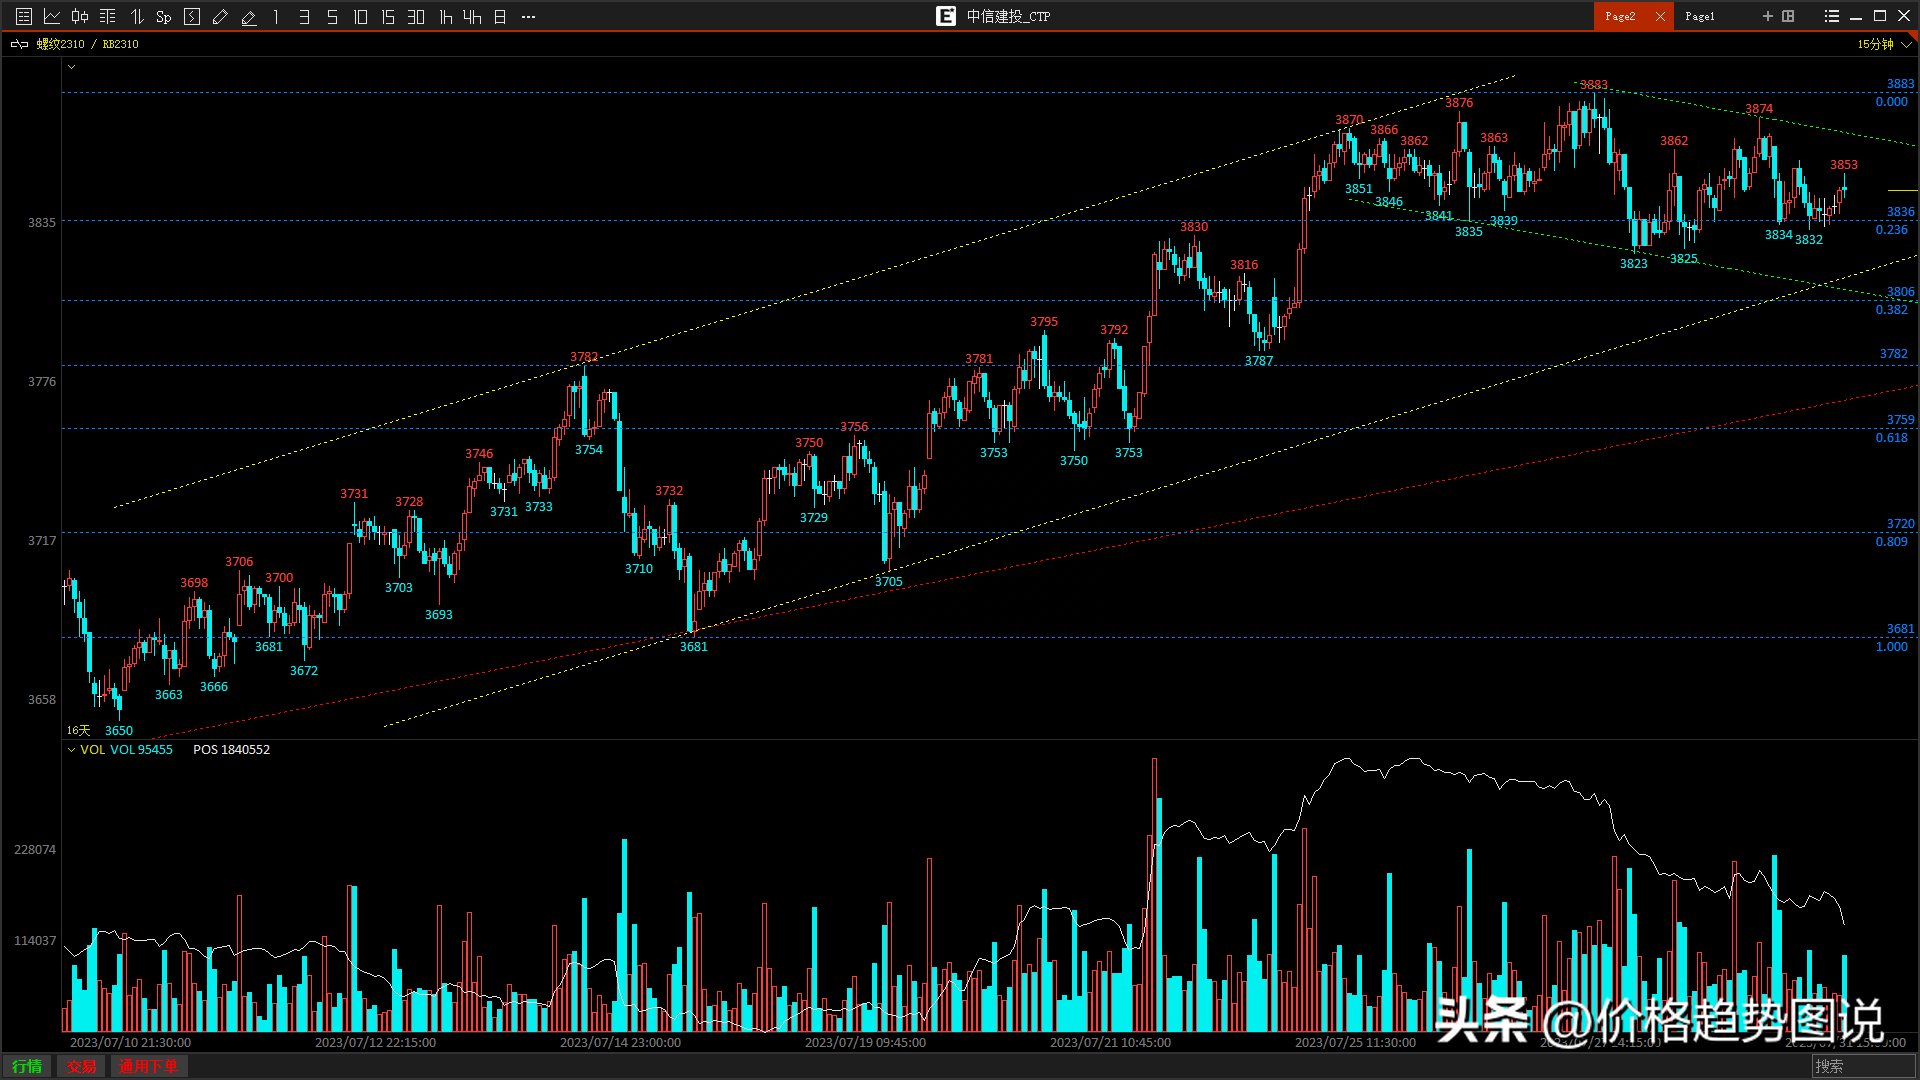Screen dimensions: 1920x1080
Task: Select the pencil drawing tool
Action: click(x=220, y=16)
